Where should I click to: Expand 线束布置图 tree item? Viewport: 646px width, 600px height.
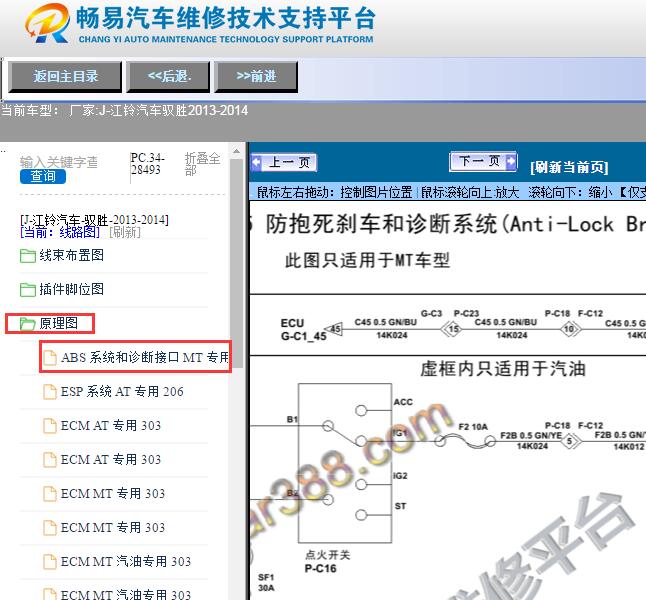click(71, 255)
